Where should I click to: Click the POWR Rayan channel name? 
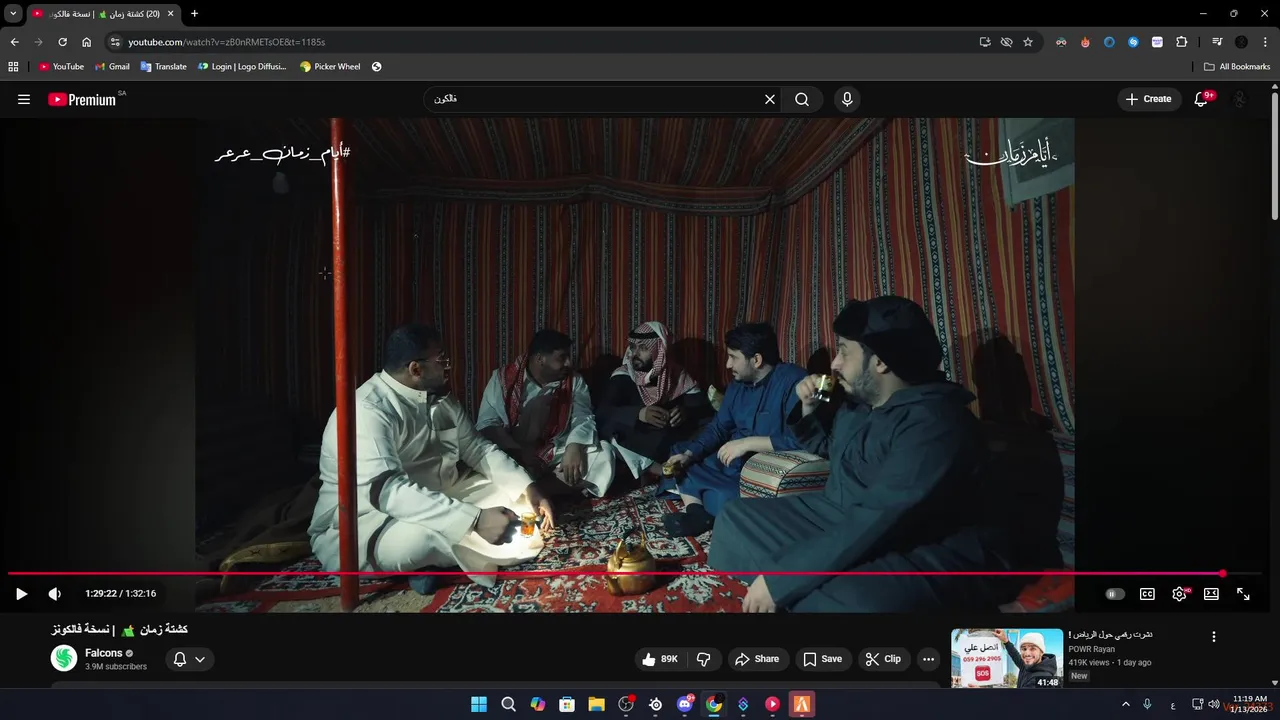point(1091,649)
